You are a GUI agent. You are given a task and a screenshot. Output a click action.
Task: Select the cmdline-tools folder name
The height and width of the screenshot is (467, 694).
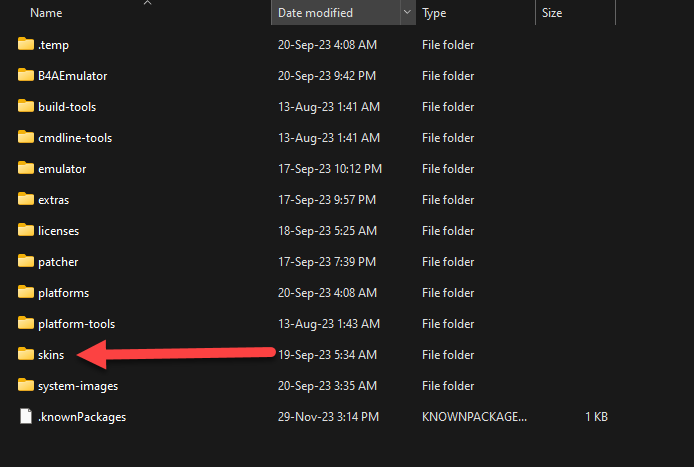[75, 138]
